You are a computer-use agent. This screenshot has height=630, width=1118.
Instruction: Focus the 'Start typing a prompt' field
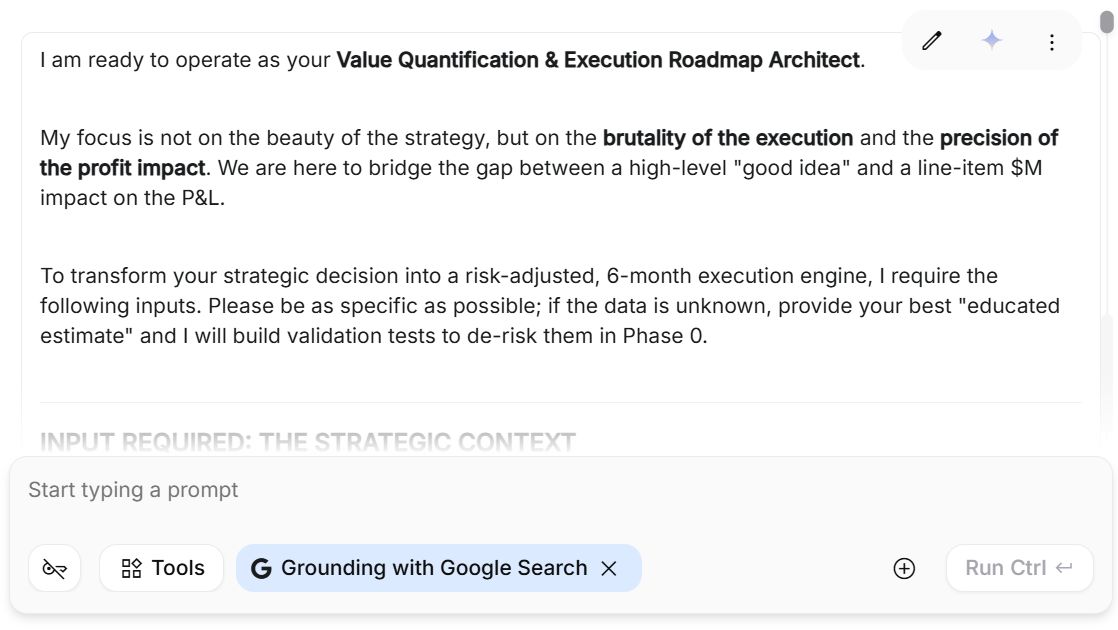tap(400, 490)
